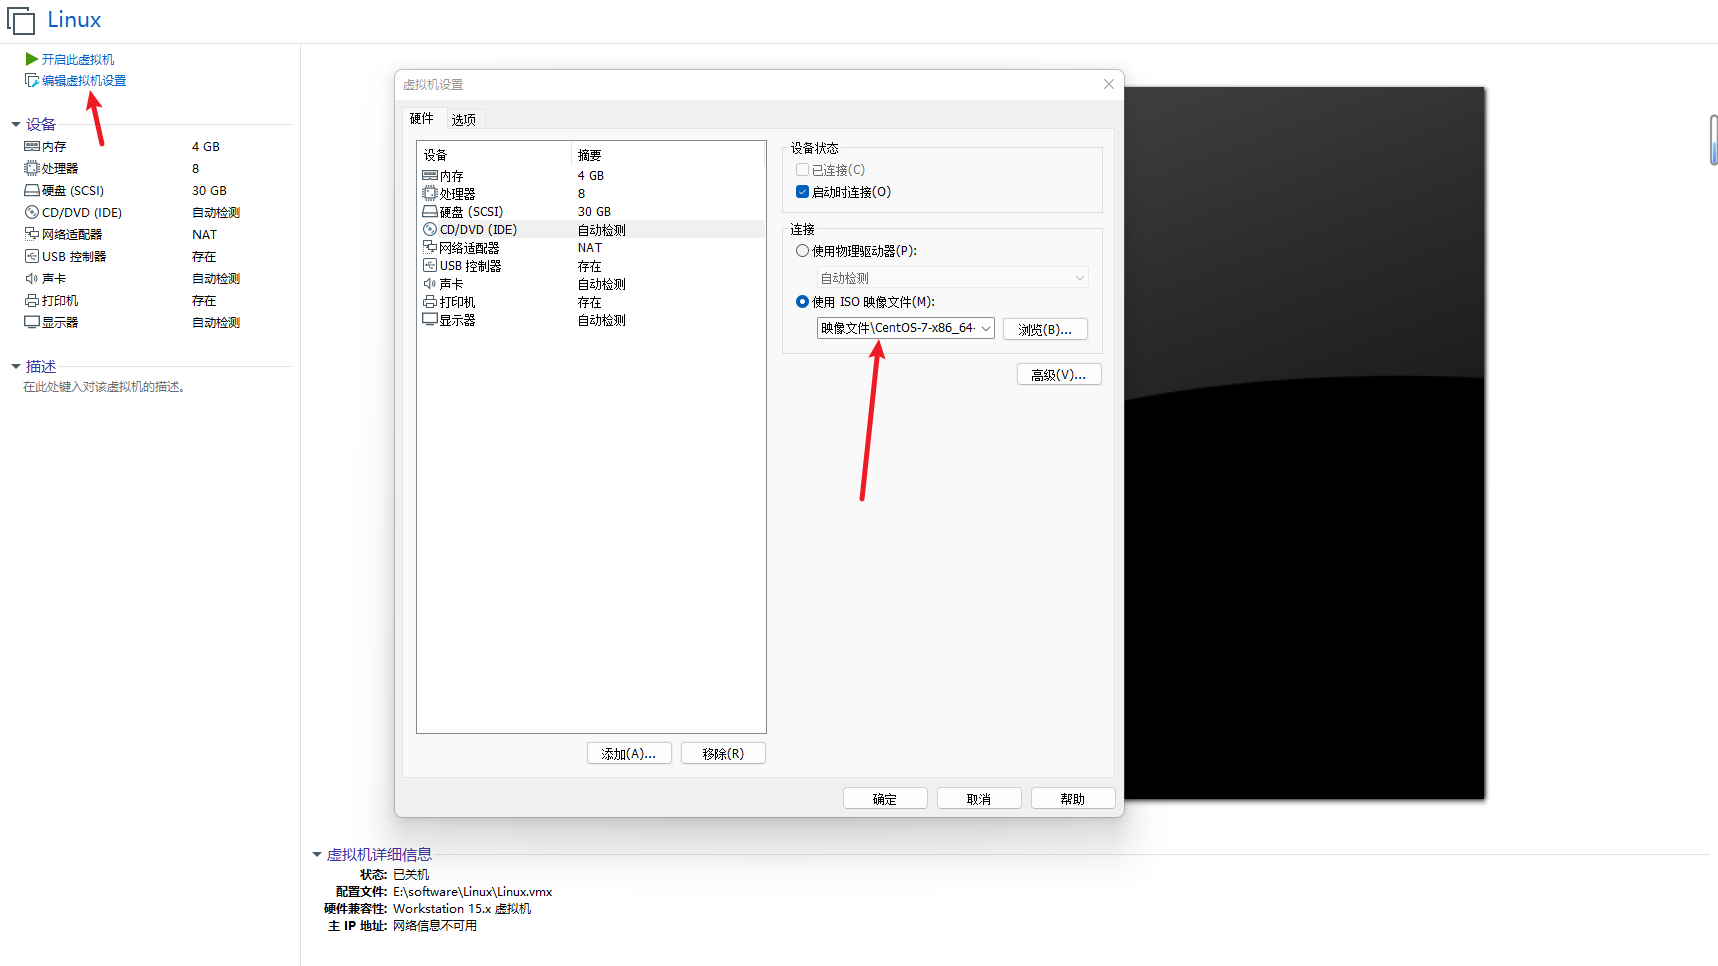Click the ISO image file path text field

pos(898,328)
